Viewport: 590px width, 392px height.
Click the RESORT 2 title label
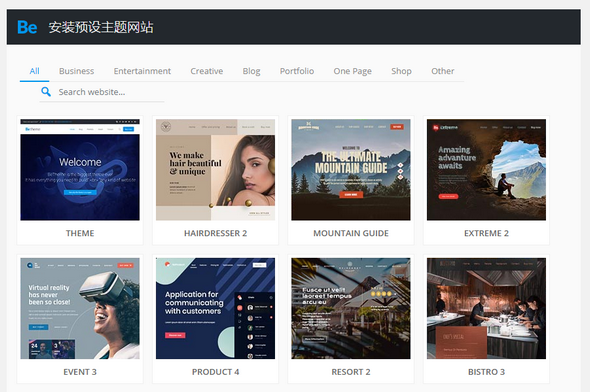[x=351, y=372]
